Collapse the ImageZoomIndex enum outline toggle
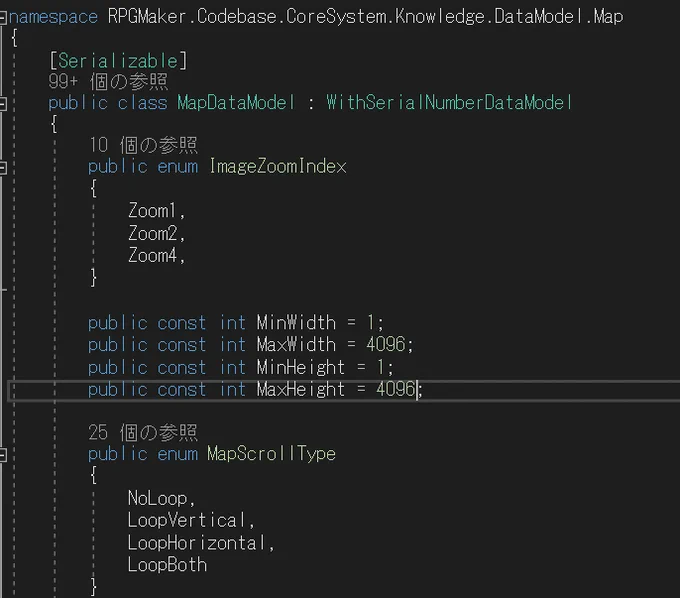The height and width of the screenshot is (598, 680). (x=3, y=168)
